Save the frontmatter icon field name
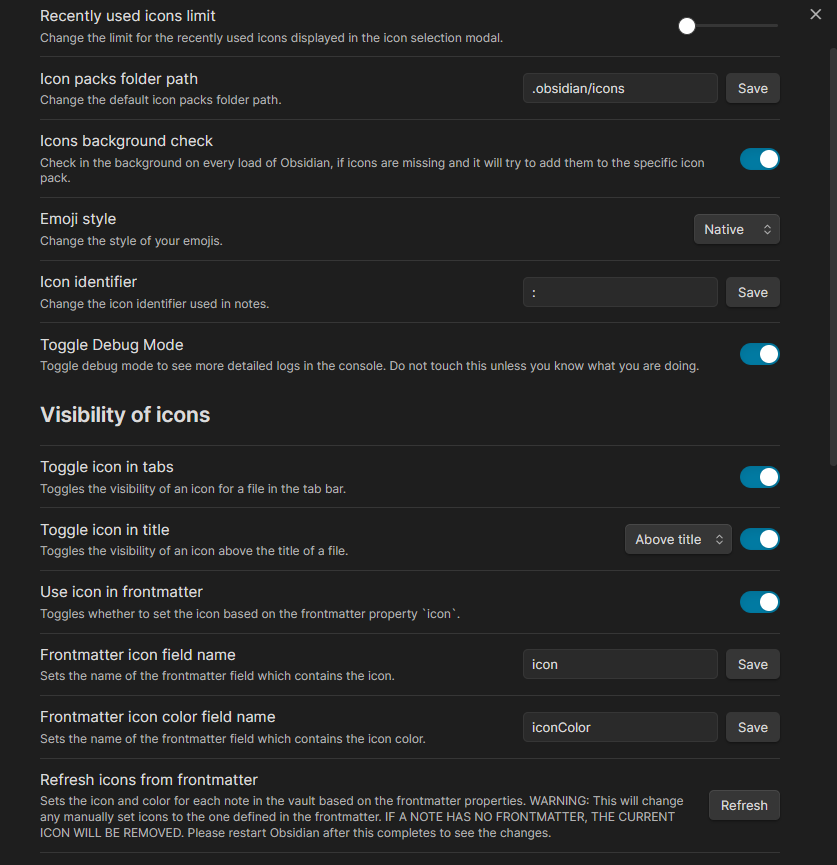The height and width of the screenshot is (865, 837). coord(752,664)
